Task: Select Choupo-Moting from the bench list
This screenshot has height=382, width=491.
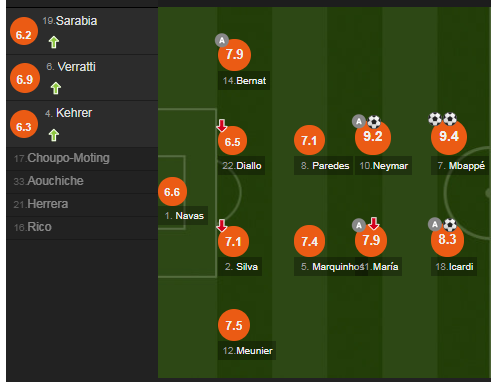Action: coord(82,158)
